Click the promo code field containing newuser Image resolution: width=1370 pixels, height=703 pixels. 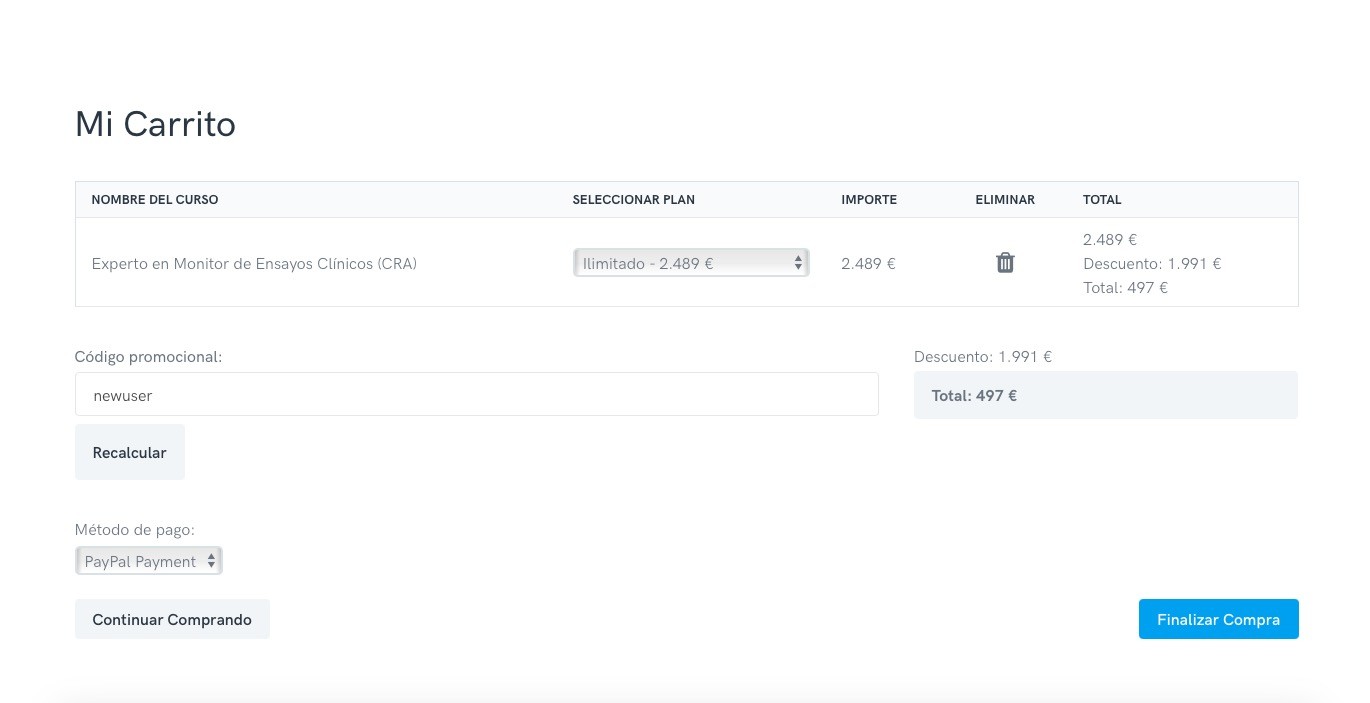pyautogui.click(x=477, y=395)
